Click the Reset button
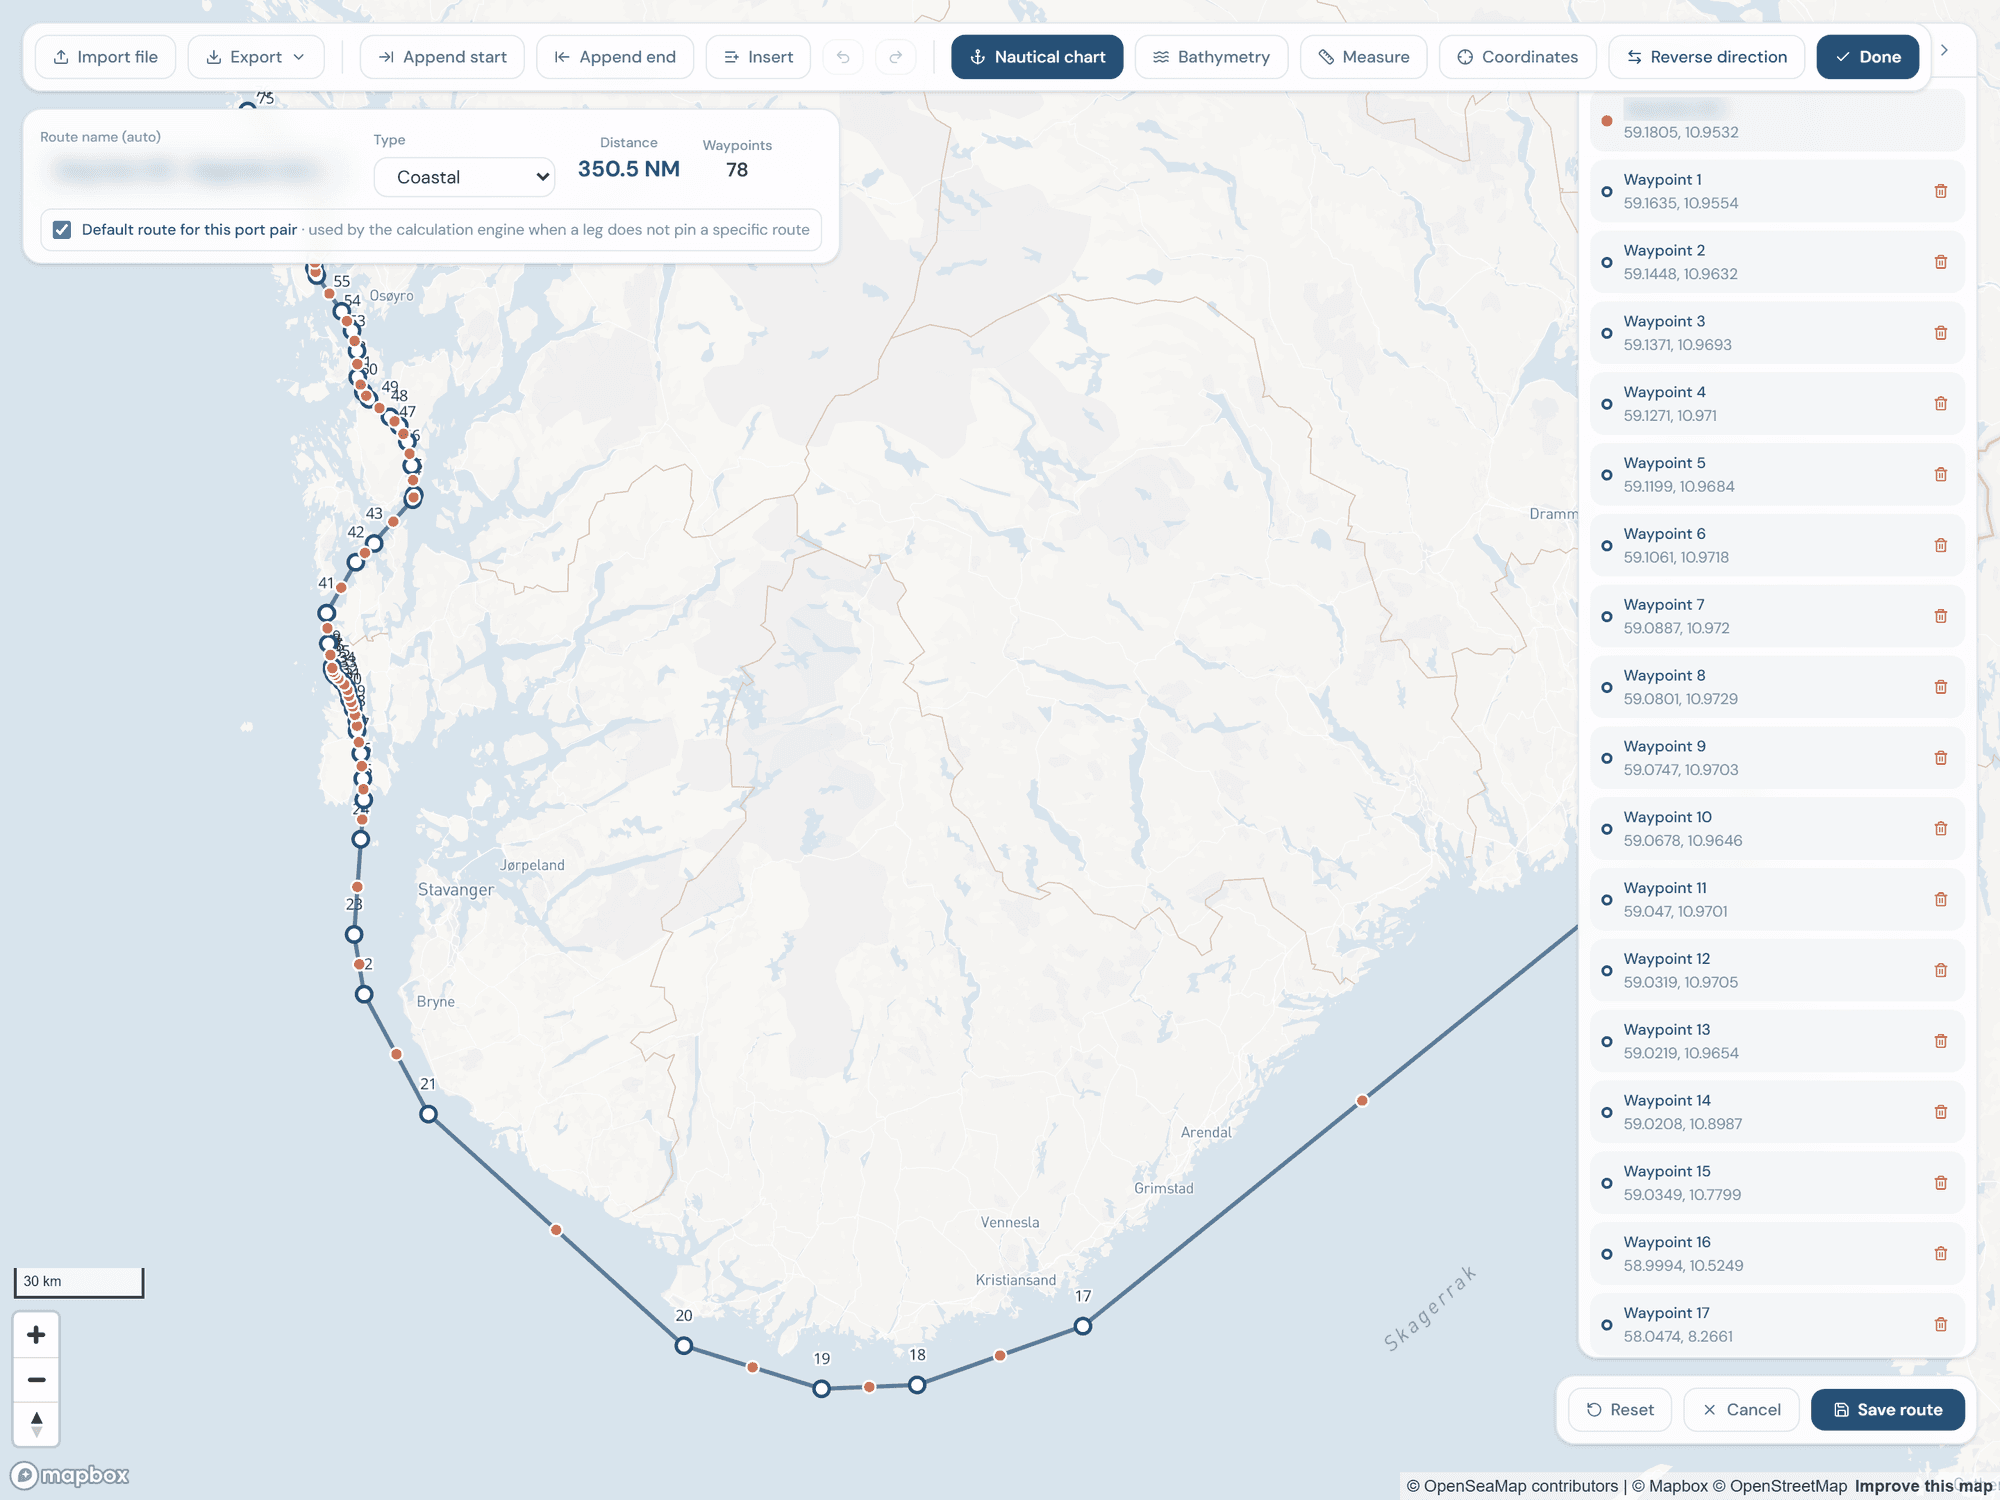This screenshot has width=2000, height=1500. tap(1619, 1409)
